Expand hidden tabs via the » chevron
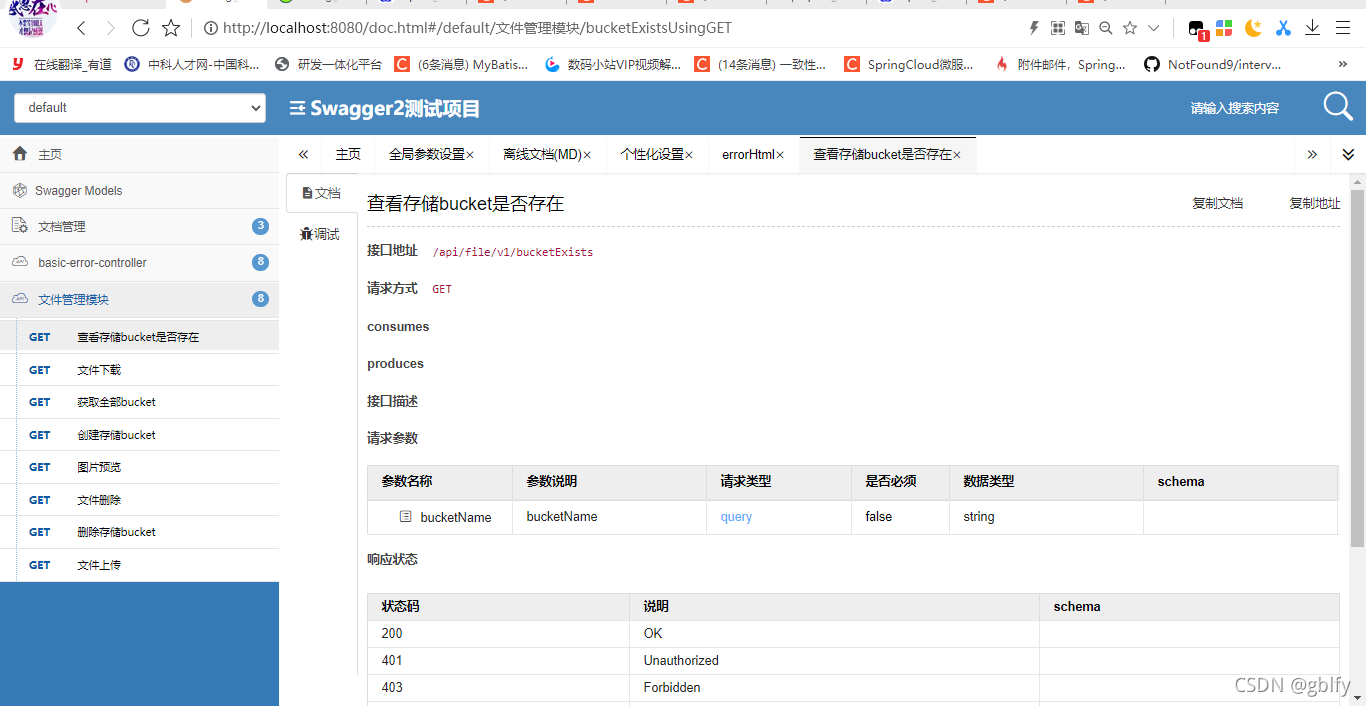Screen dimensions: 1366x706 click(x=1312, y=154)
